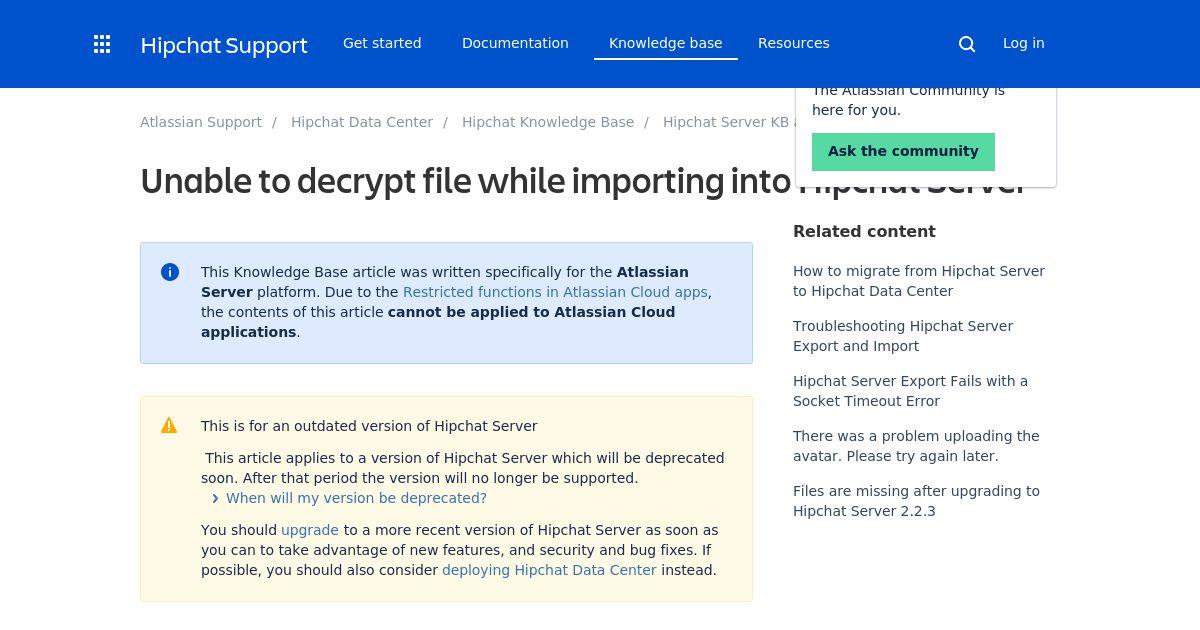Open Restricted functions in Atlassian Cloud apps link
Viewport: 1200px width, 630px height.
tap(555, 292)
